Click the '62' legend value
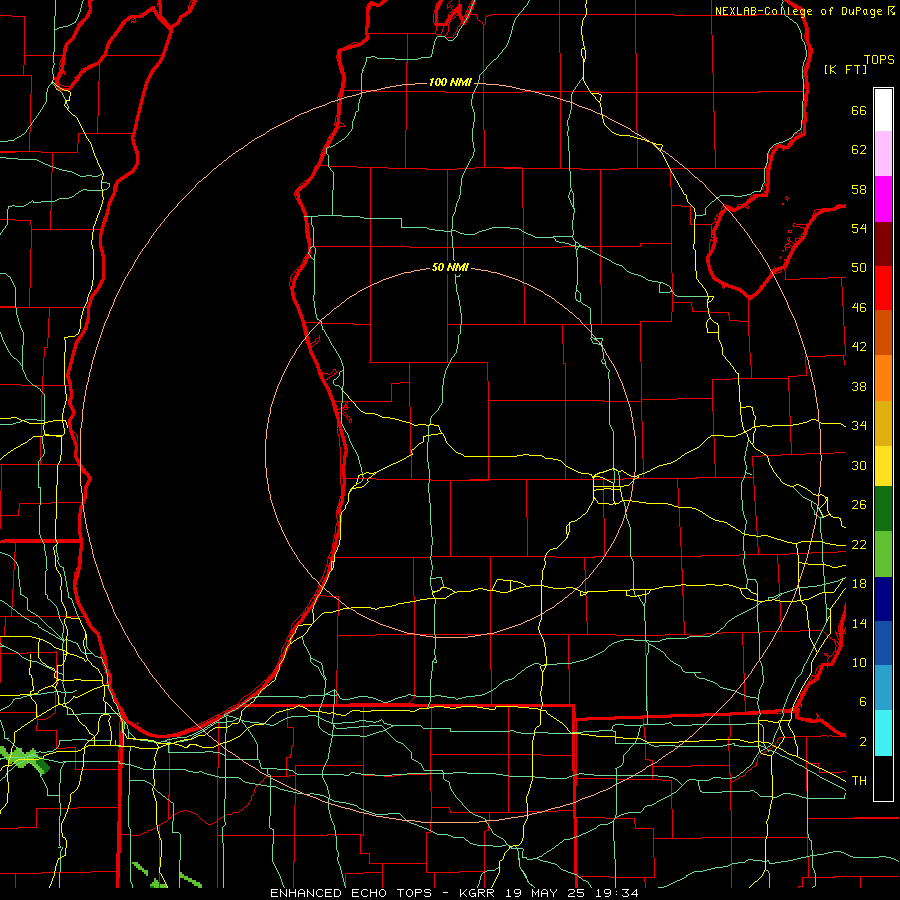Image resolution: width=900 pixels, height=900 pixels. 859,150
